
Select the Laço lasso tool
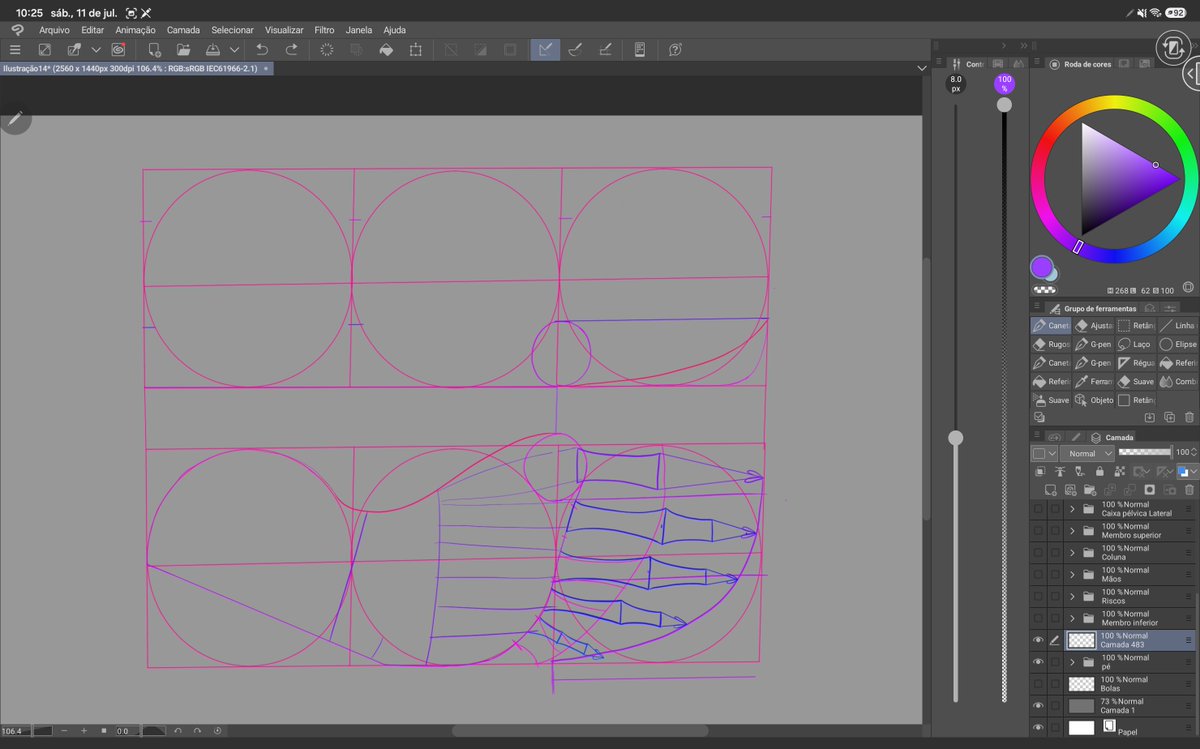click(1136, 344)
